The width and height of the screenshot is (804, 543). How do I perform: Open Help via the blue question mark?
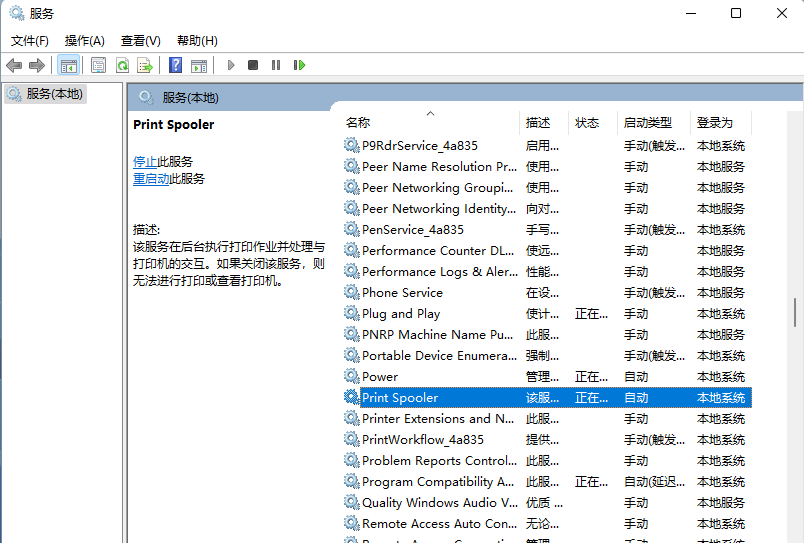(x=175, y=65)
